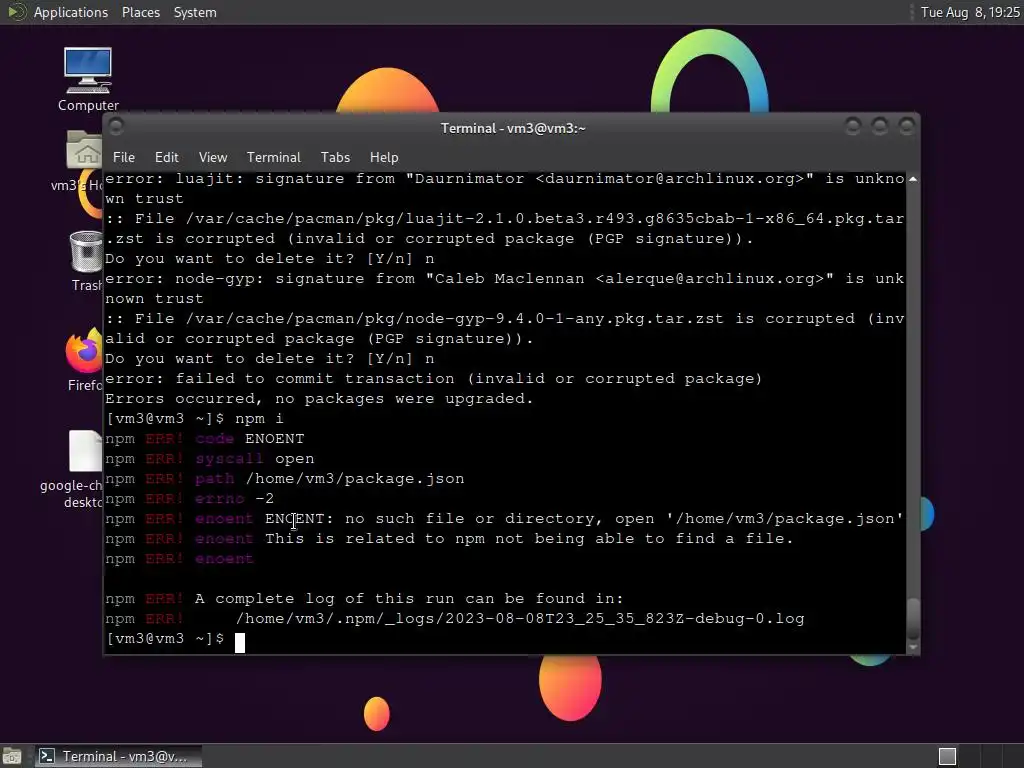Click the terminal title bar text
Screen dimensions: 1024x768
[x=513, y=128]
